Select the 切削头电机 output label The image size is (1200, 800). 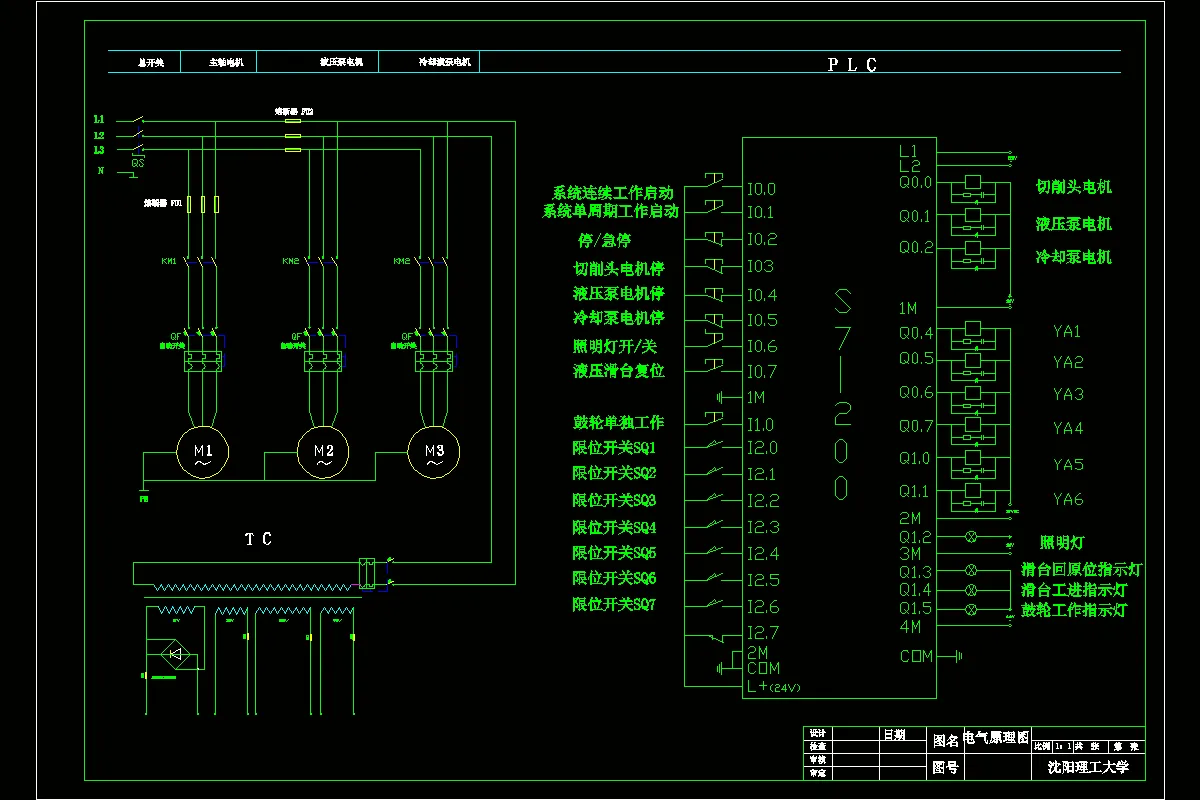(x=1074, y=187)
